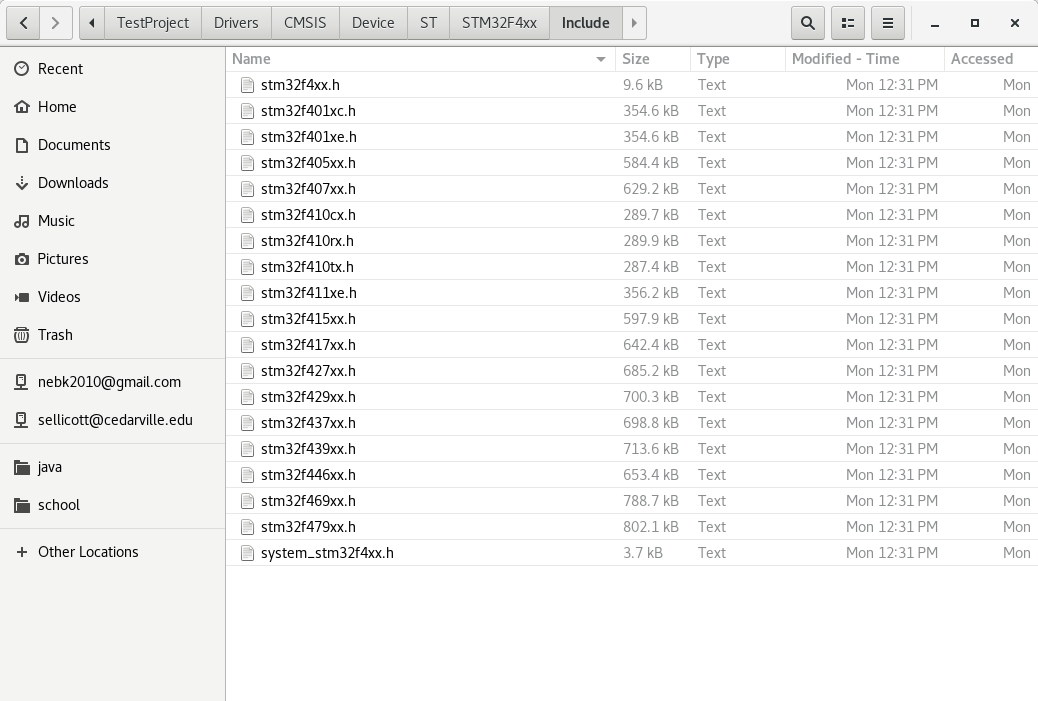The image size is (1038, 701).
Task: Select file stm32f4xx.h
Action: point(632,85)
